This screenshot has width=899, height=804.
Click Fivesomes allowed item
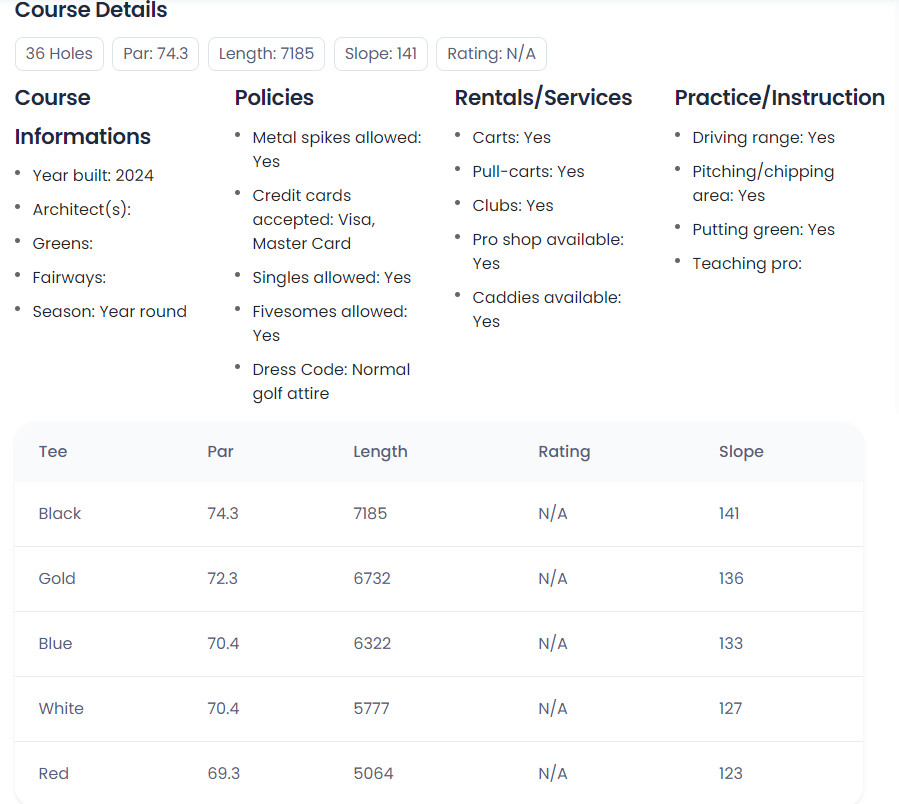pos(330,323)
